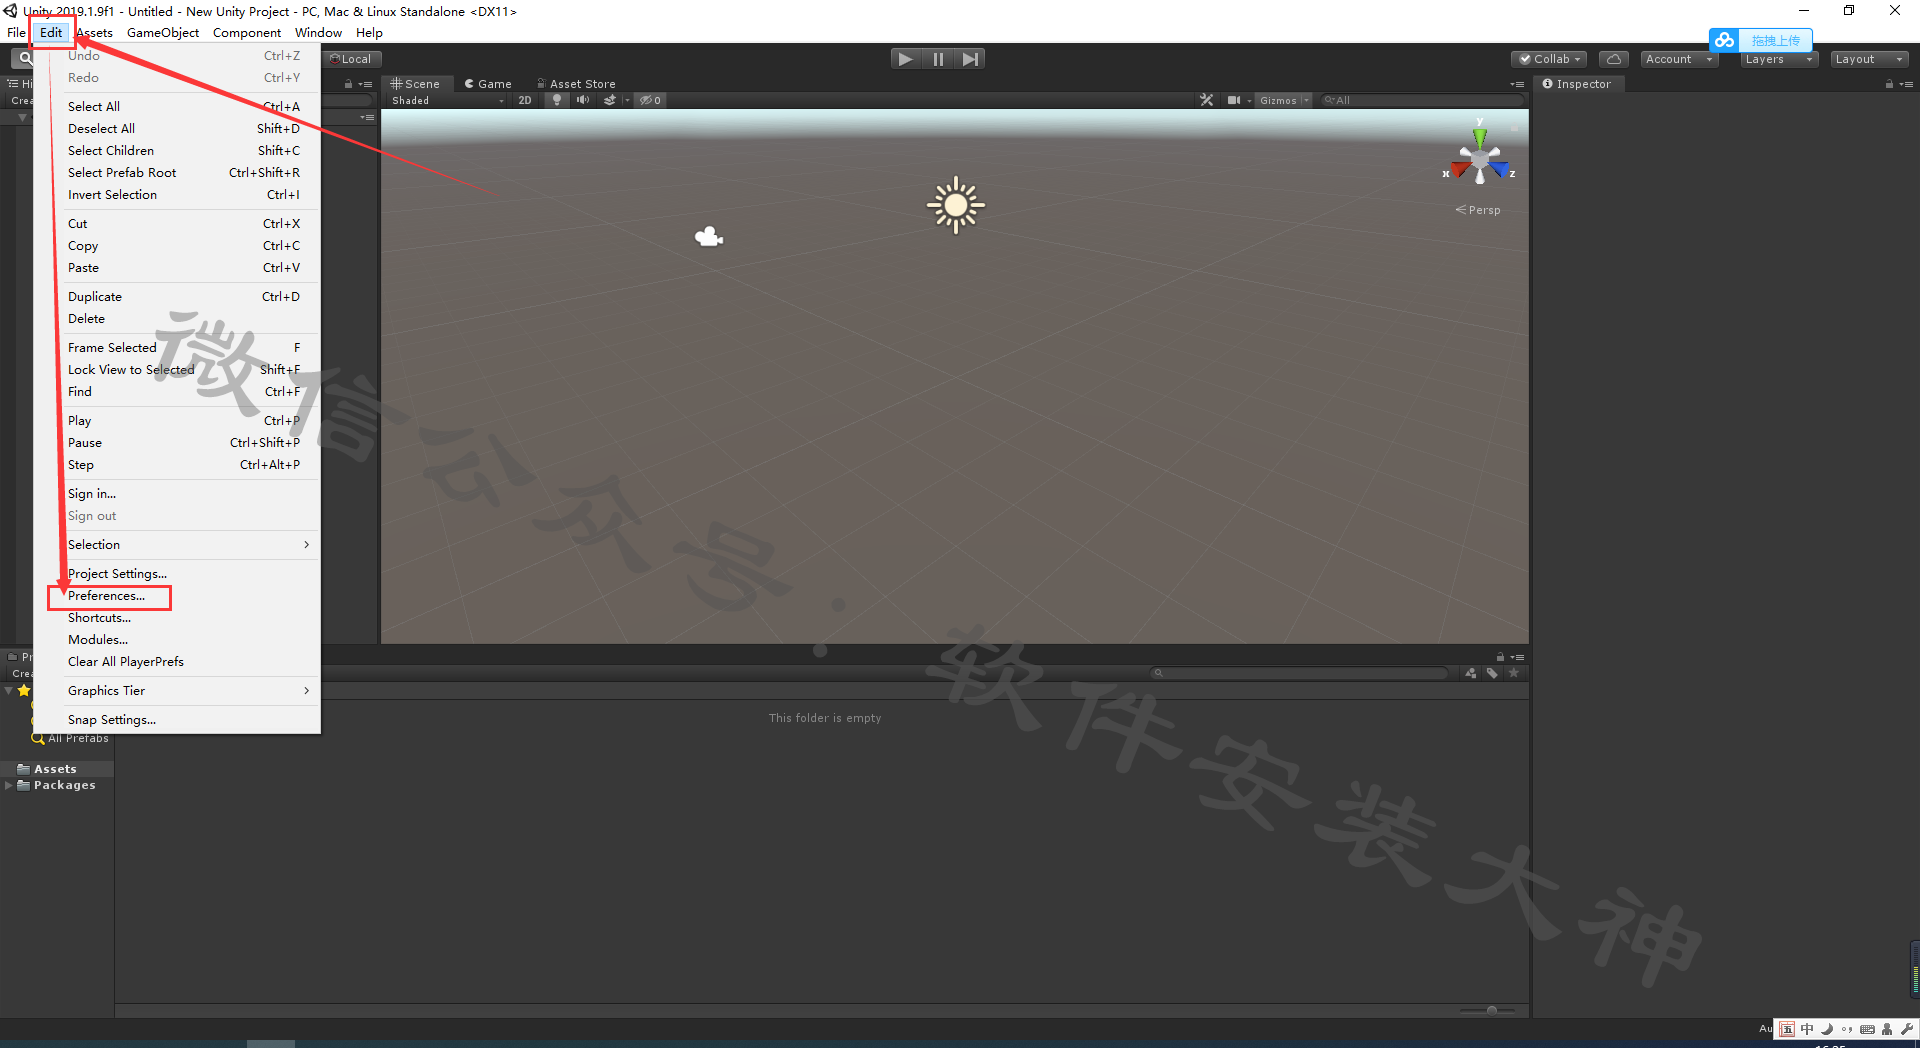This screenshot has height=1048, width=1920.
Task: Toggle the Project panel lock icon
Action: (x=1500, y=657)
